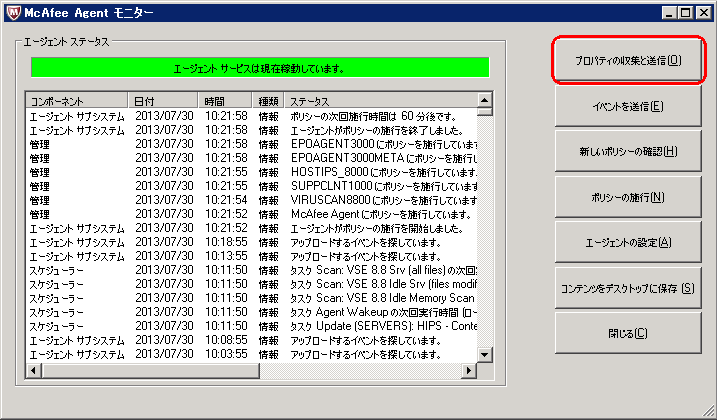Screen dimensions: 717x420
Task: Click vertical scrollbar down arrow
Action: coord(485,355)
